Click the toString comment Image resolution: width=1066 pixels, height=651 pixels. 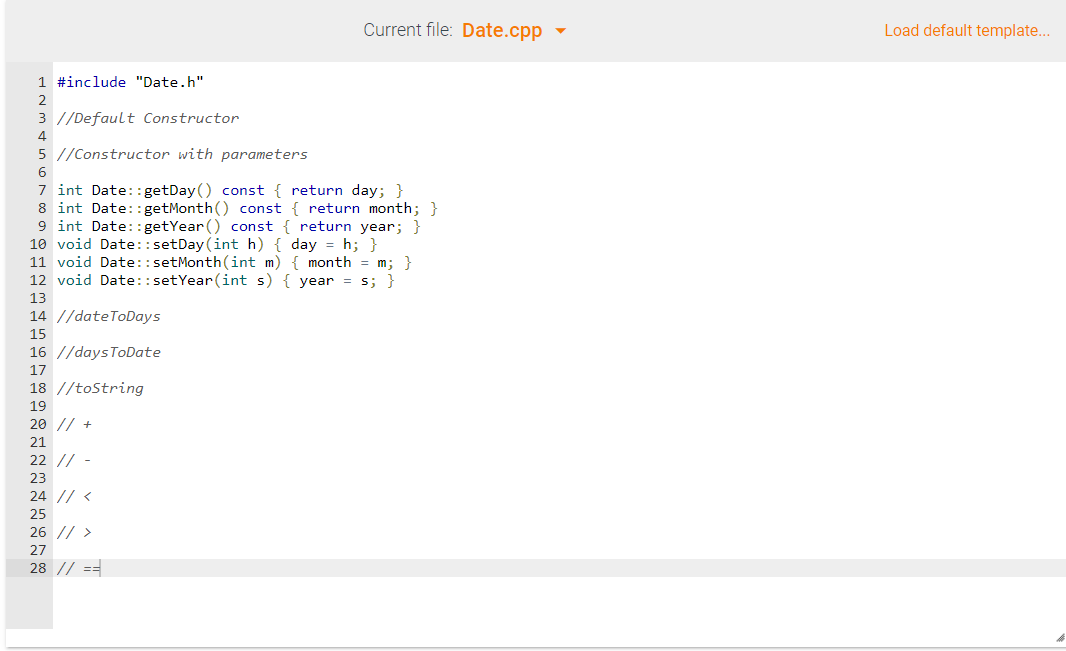(x=100, y=388)
